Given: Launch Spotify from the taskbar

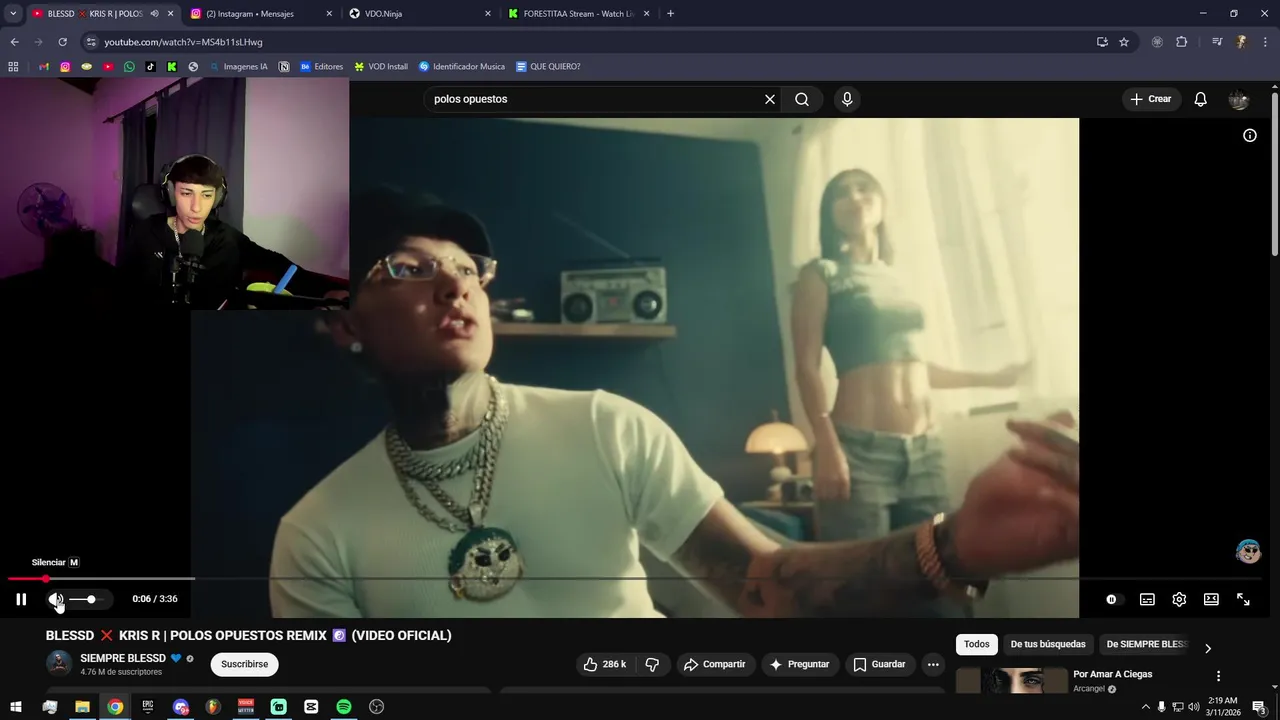Looking at the screenshot, I should (x=344, y=707).
